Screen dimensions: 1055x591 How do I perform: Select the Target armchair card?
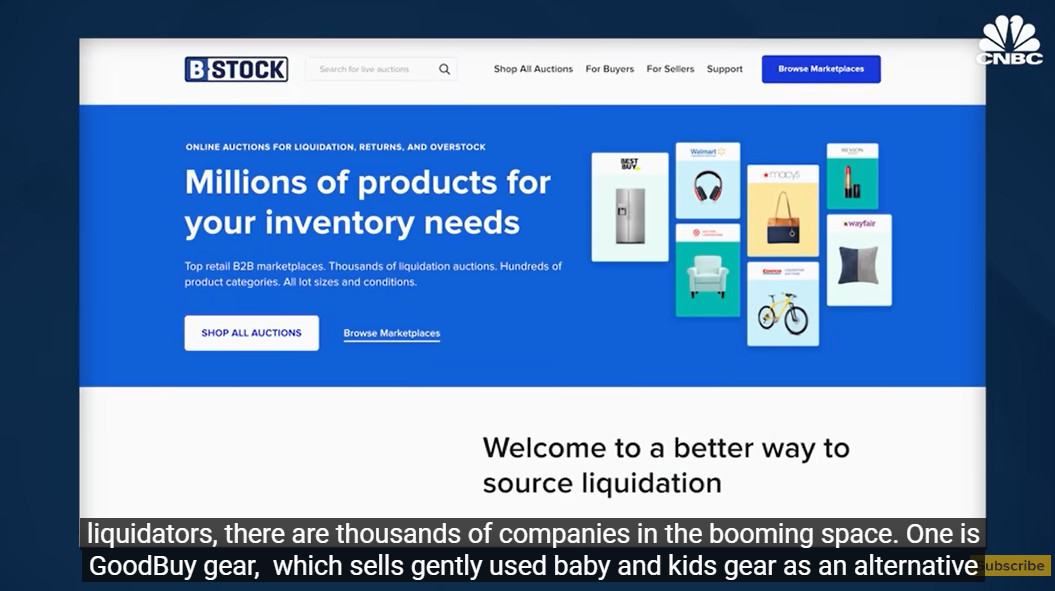pos(708,271)
